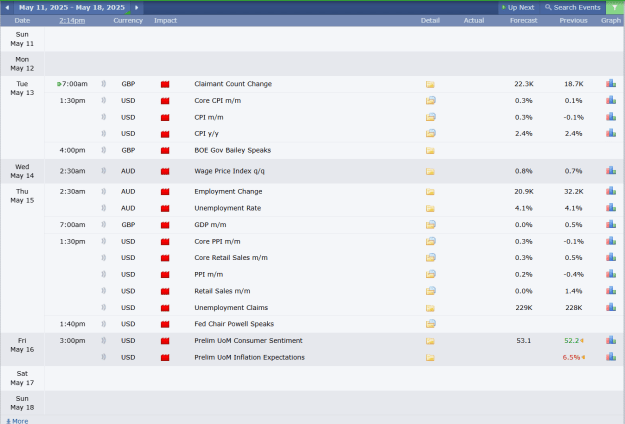Show graph for GDP m/m
The height and width of the screenshot is (424, 625).
(611, 224)
